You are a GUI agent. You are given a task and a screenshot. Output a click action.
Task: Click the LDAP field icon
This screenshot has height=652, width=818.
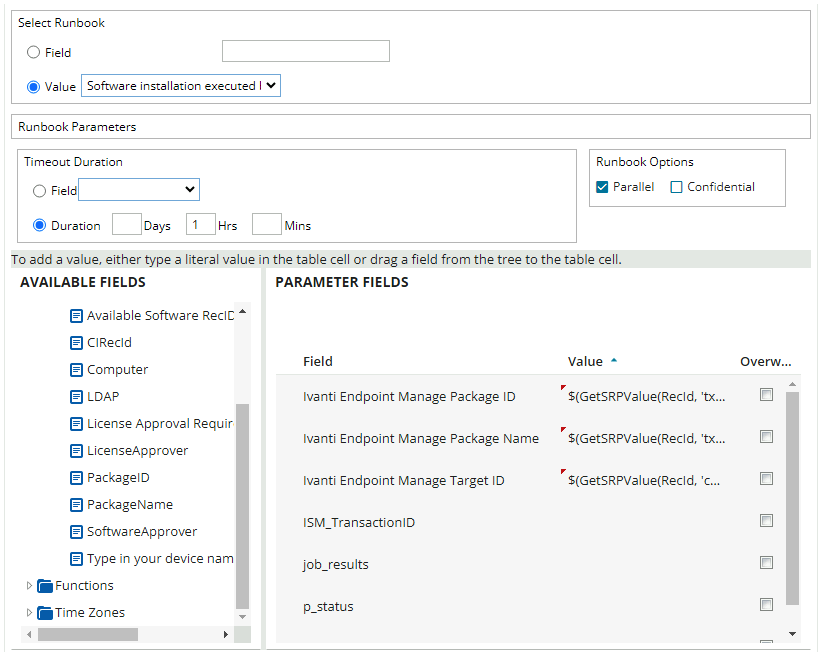[76, 397]
